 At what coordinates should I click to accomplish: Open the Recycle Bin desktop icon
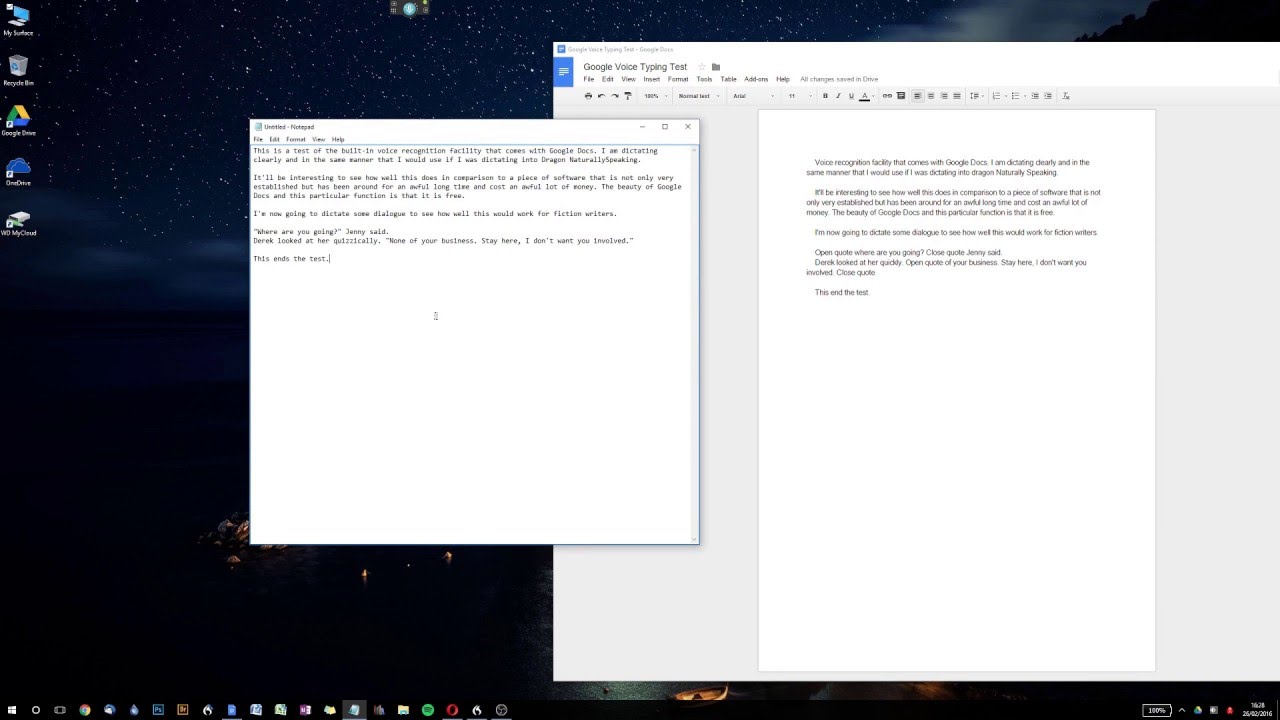18,71
